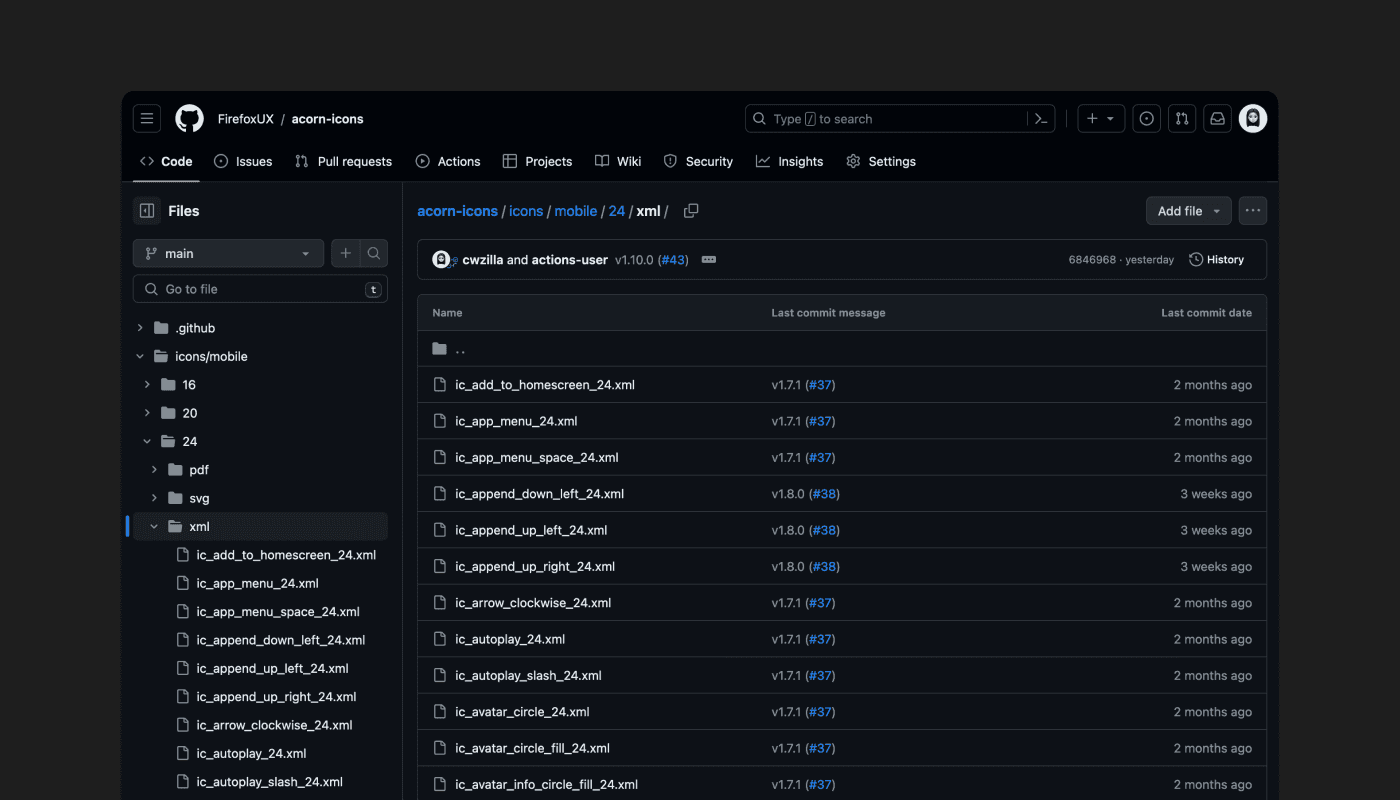This screenshot has width=1400, height=800.
Task: Open the repository Settings tab
Action: [881, 161]
